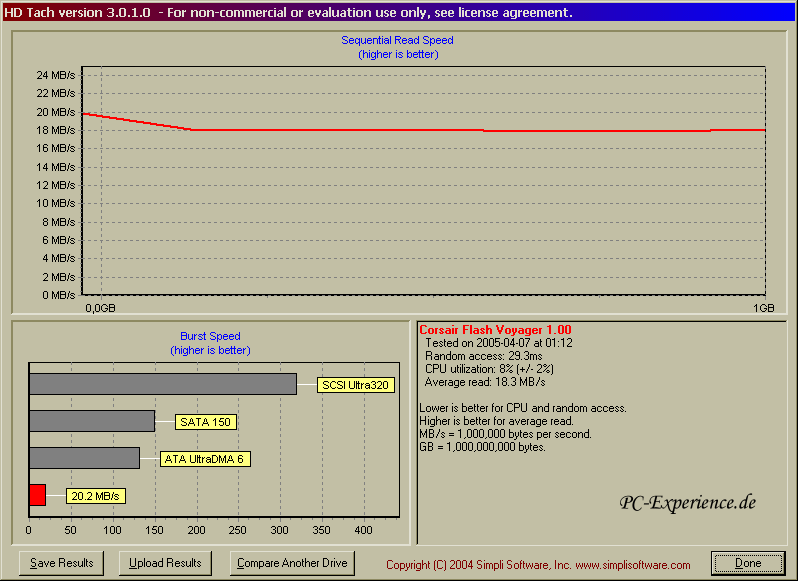Click the 24 MB/s axis label
The image size is (798, 581).
[55, 75]
